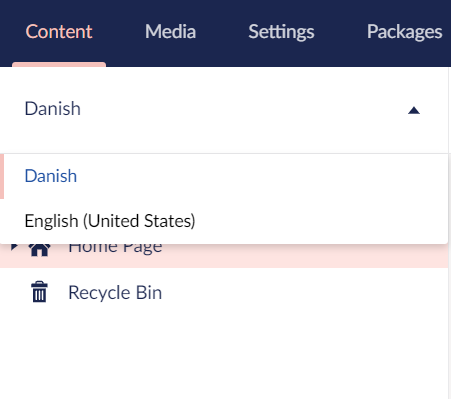The image size is (451, 399).
Task: Choose English (United States) from the list
Action: [x=110, y=221]
